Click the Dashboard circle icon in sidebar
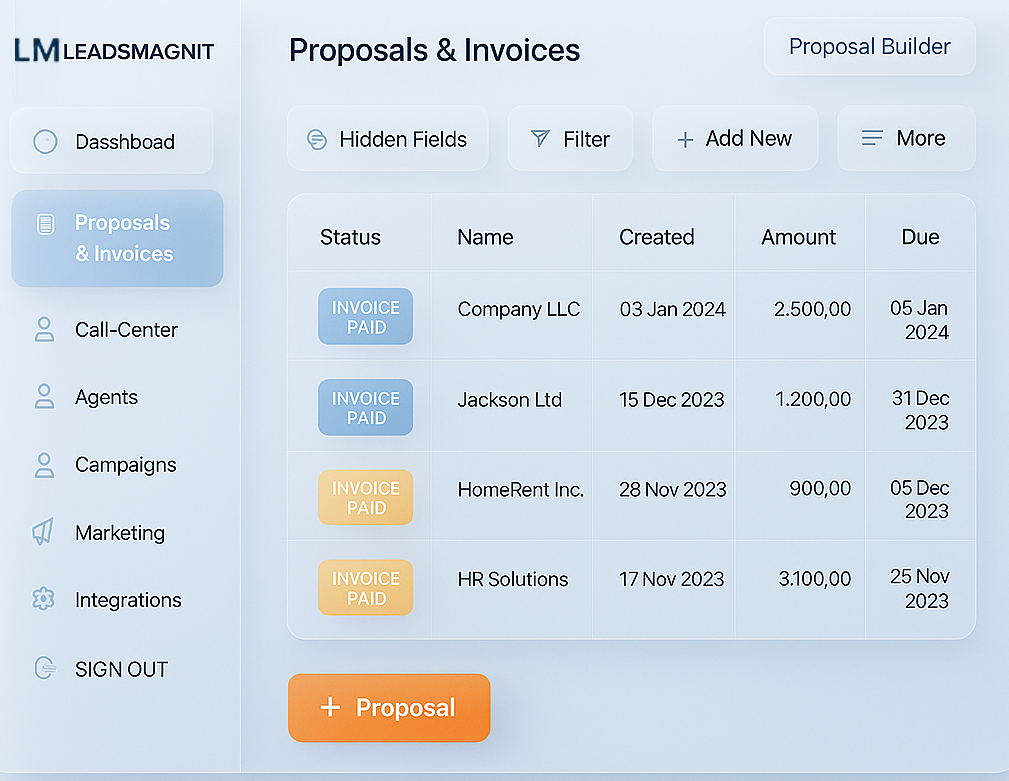Viewport: 1009px width, 781px height. pyautogui.click(x=45, y=142)
